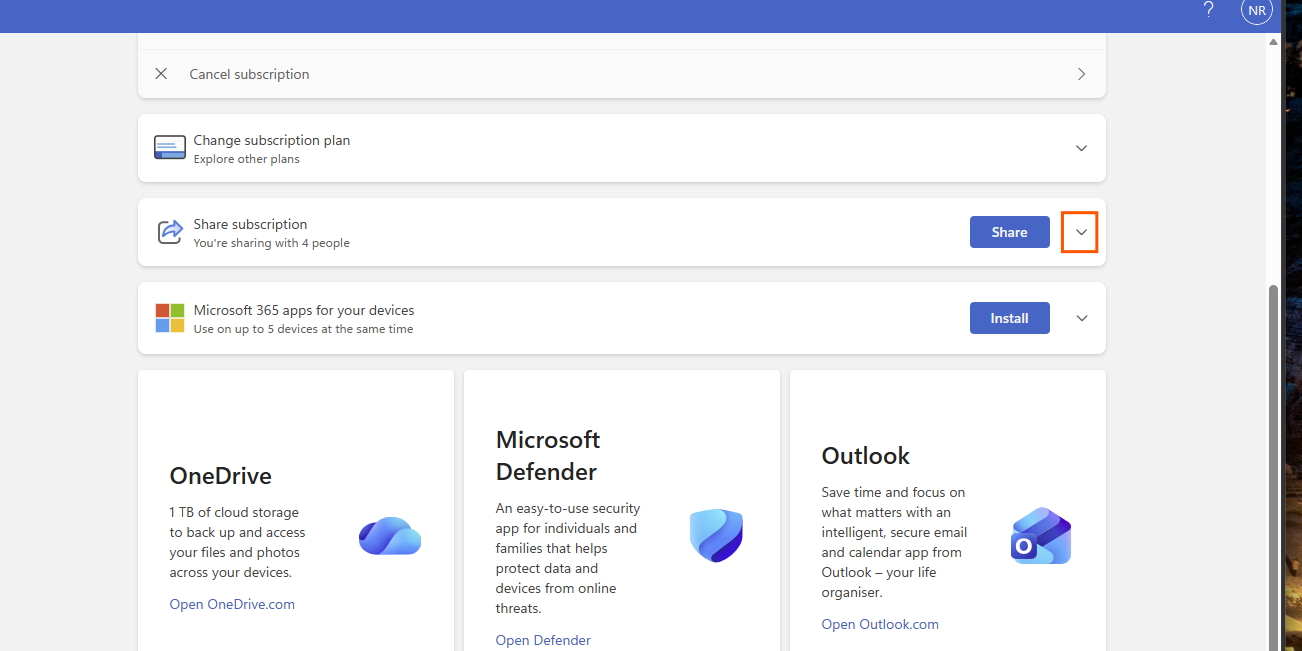The width and height of the screenshot is (1302, 651).
Task: Click the Microsoft Defender shield icon
Action: point(716,535)
